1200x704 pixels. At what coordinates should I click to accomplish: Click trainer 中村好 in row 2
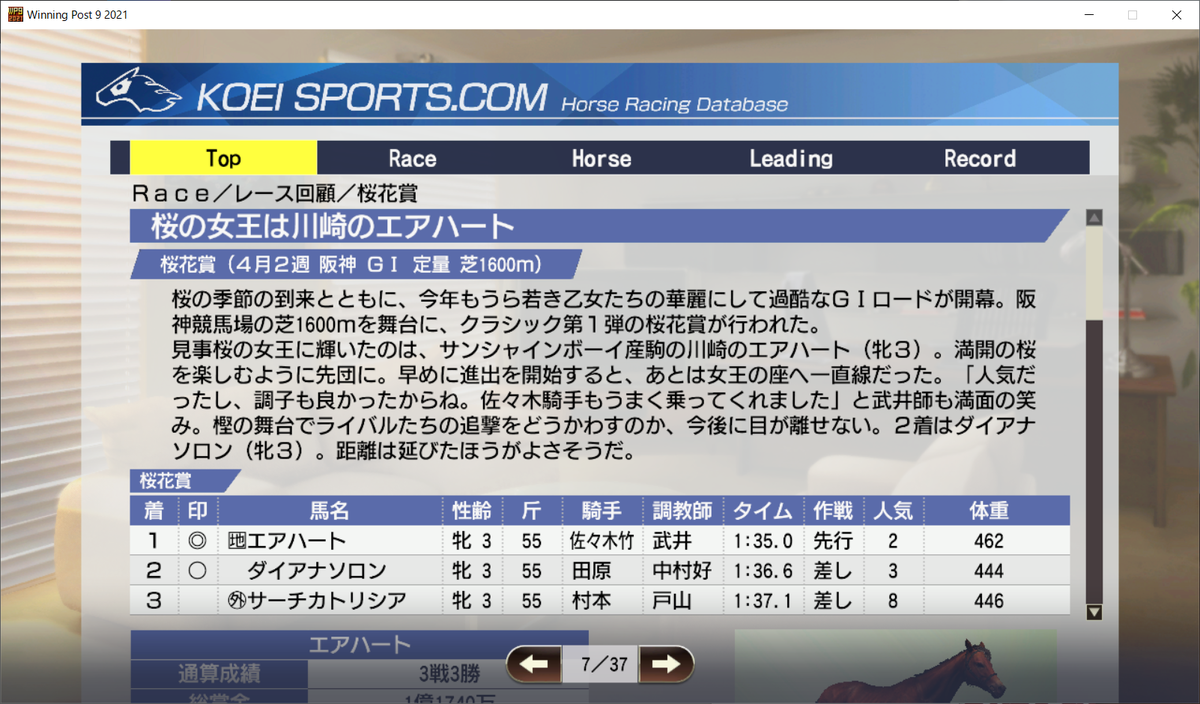coord(682,571)
